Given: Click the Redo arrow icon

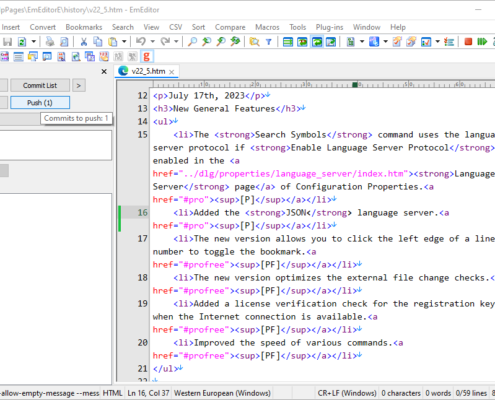Looking at the screenshot, I should (165, 42).
